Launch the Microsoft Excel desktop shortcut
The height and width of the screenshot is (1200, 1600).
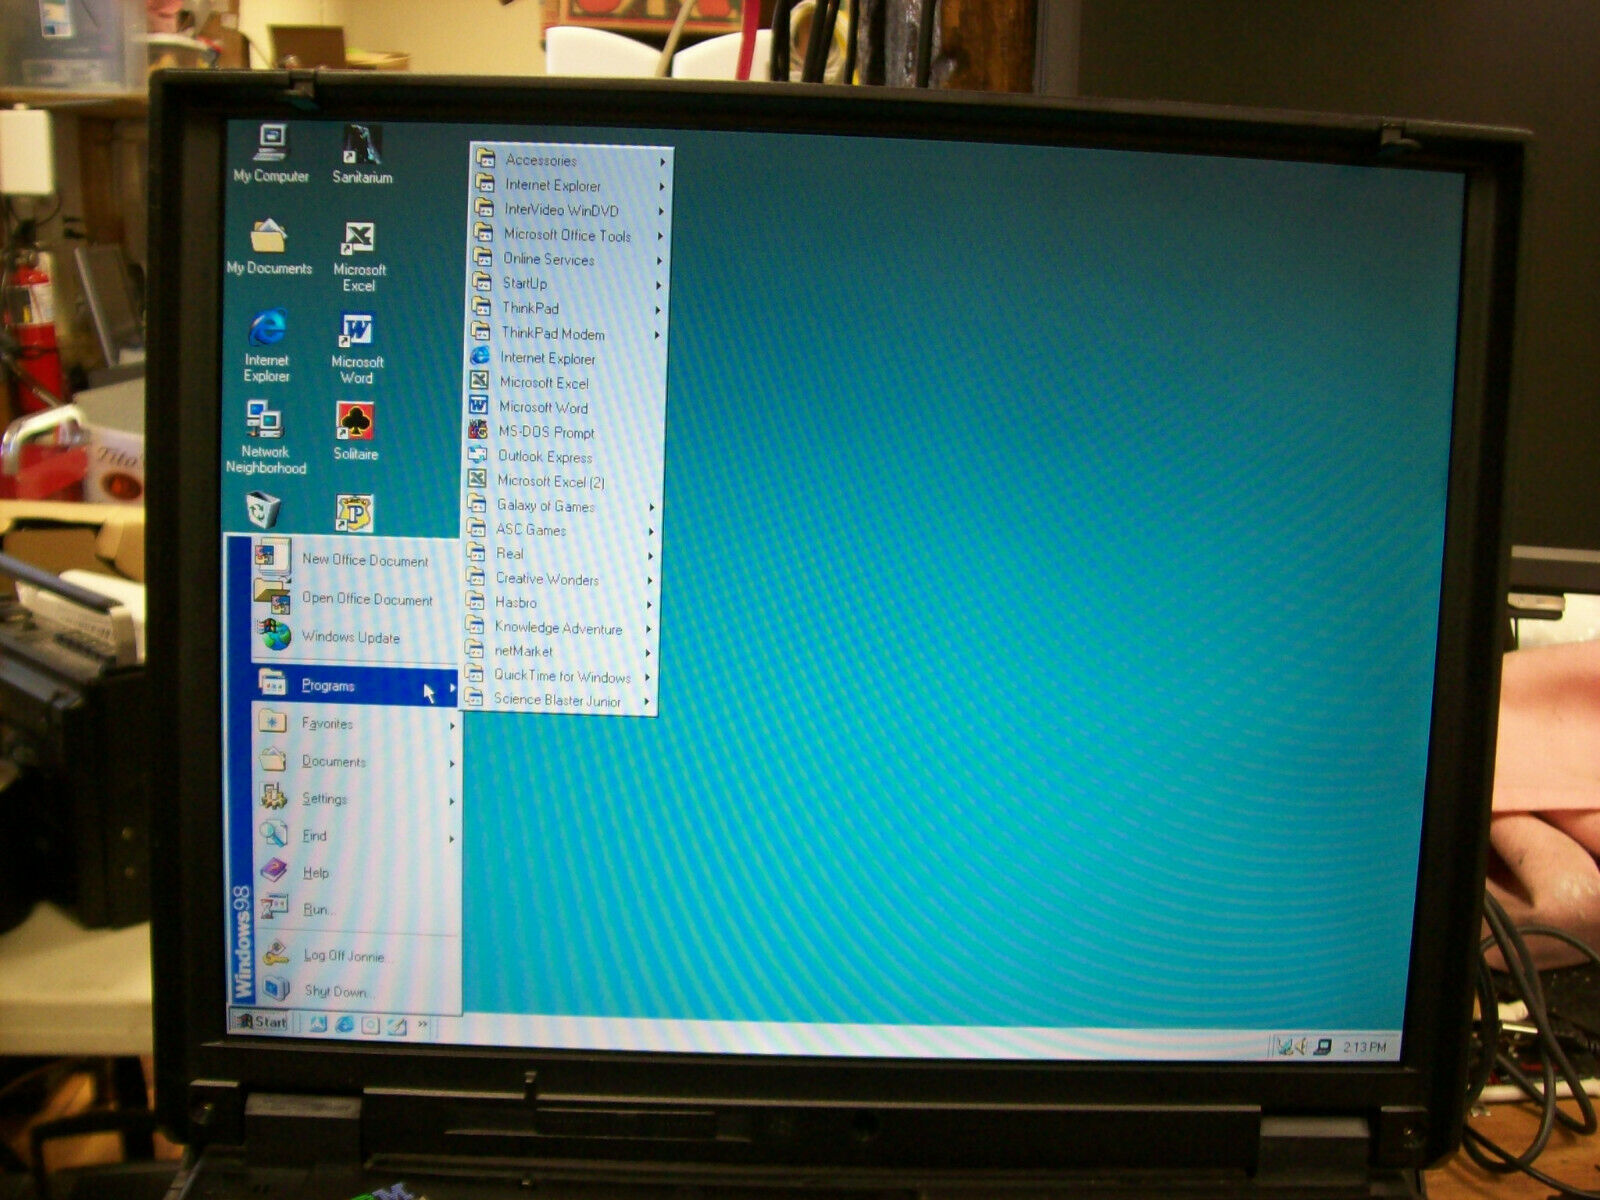[x=359, y=257]
